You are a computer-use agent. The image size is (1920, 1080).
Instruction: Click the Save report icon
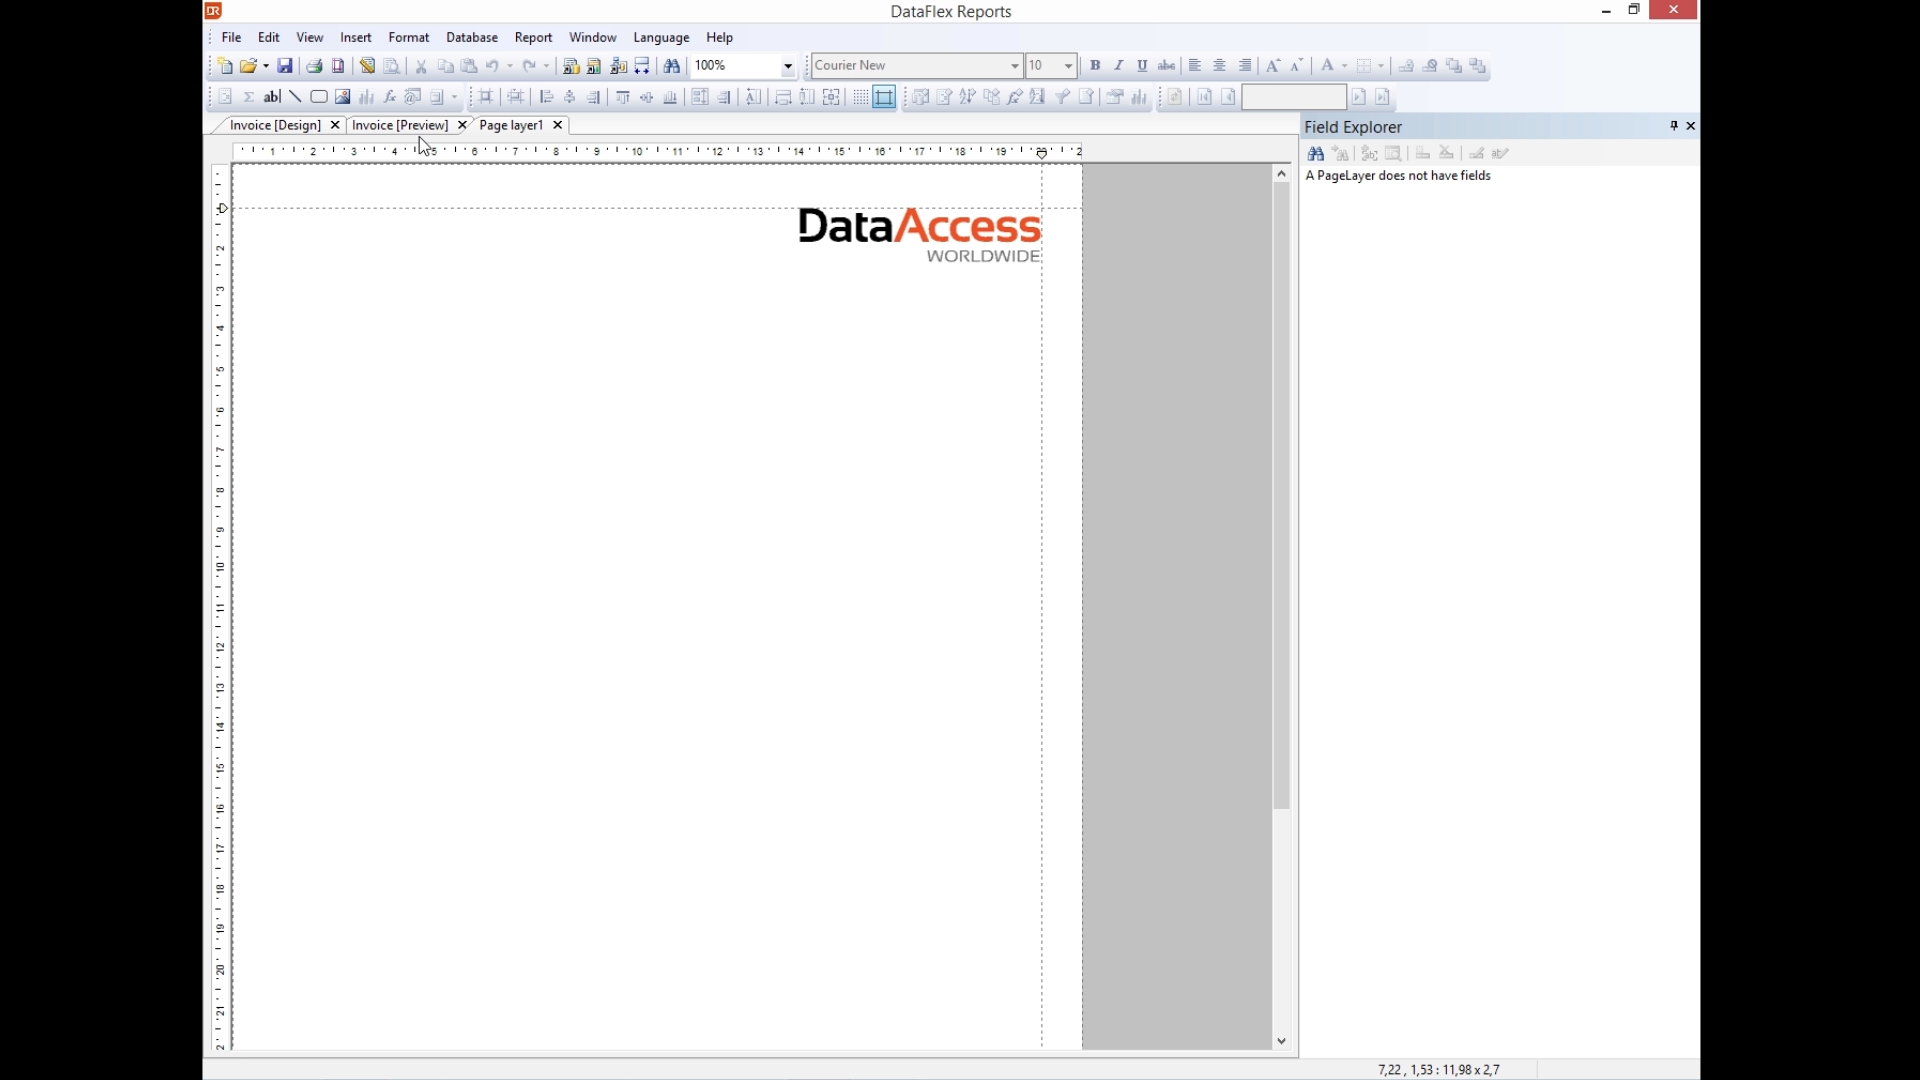(x=285, y=66)
